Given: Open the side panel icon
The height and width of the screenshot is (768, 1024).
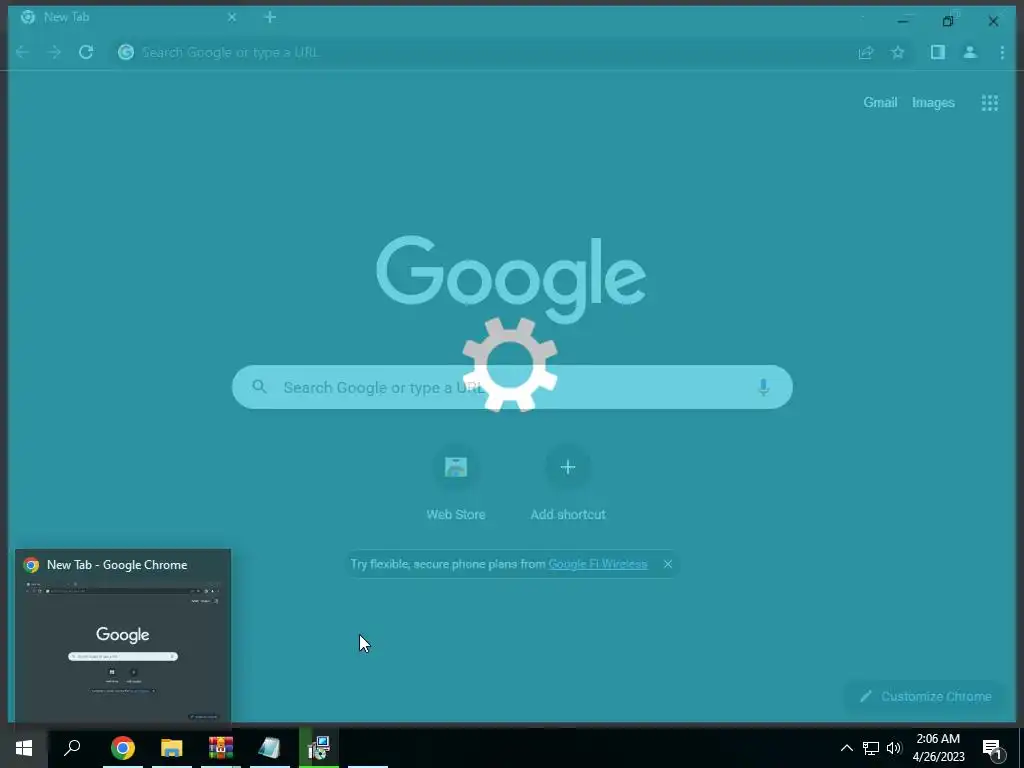Looking at the screenshot, I should [x=938, y=52].
